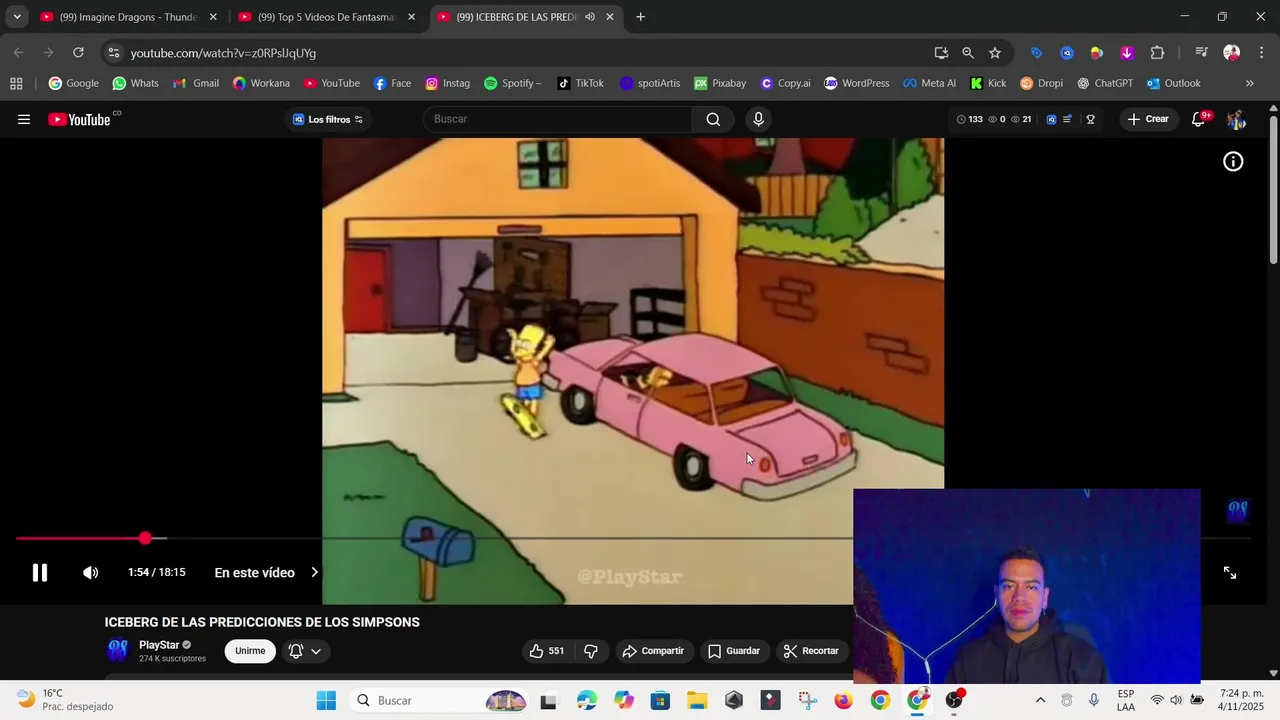Mute the ICEBERG tab via speaker icon
The width and height of the screenshot is (1280, 720).
pos(590,17)
